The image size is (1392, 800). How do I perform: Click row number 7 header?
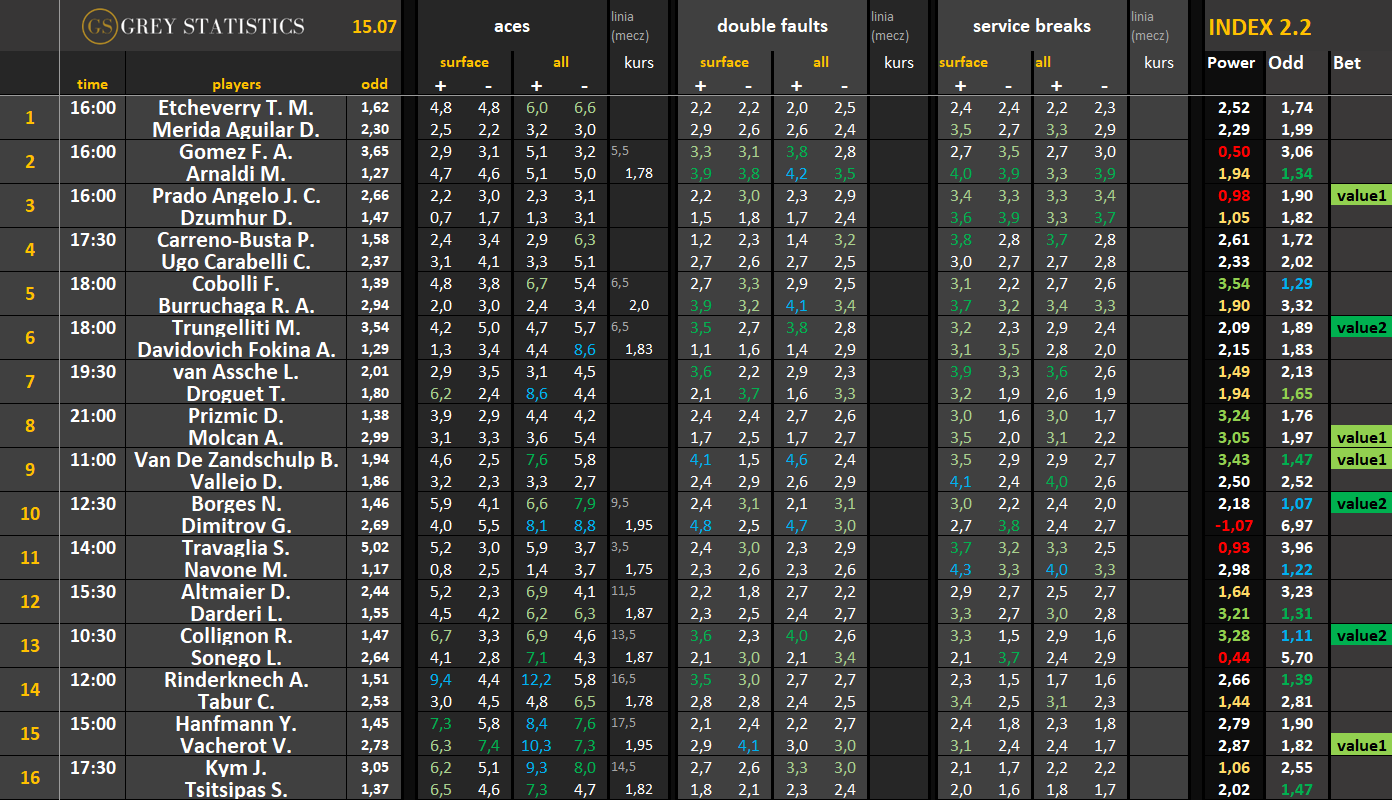tap(30, 382)
